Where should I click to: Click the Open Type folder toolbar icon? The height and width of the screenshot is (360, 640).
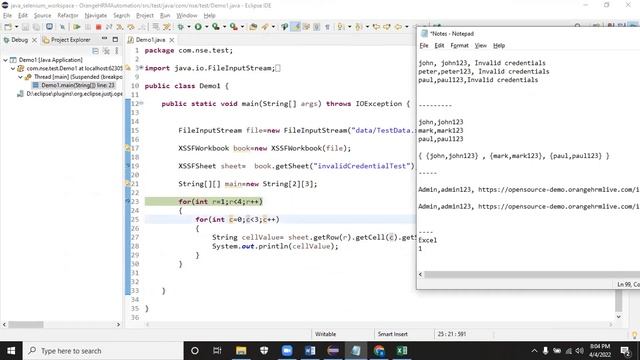253,27
